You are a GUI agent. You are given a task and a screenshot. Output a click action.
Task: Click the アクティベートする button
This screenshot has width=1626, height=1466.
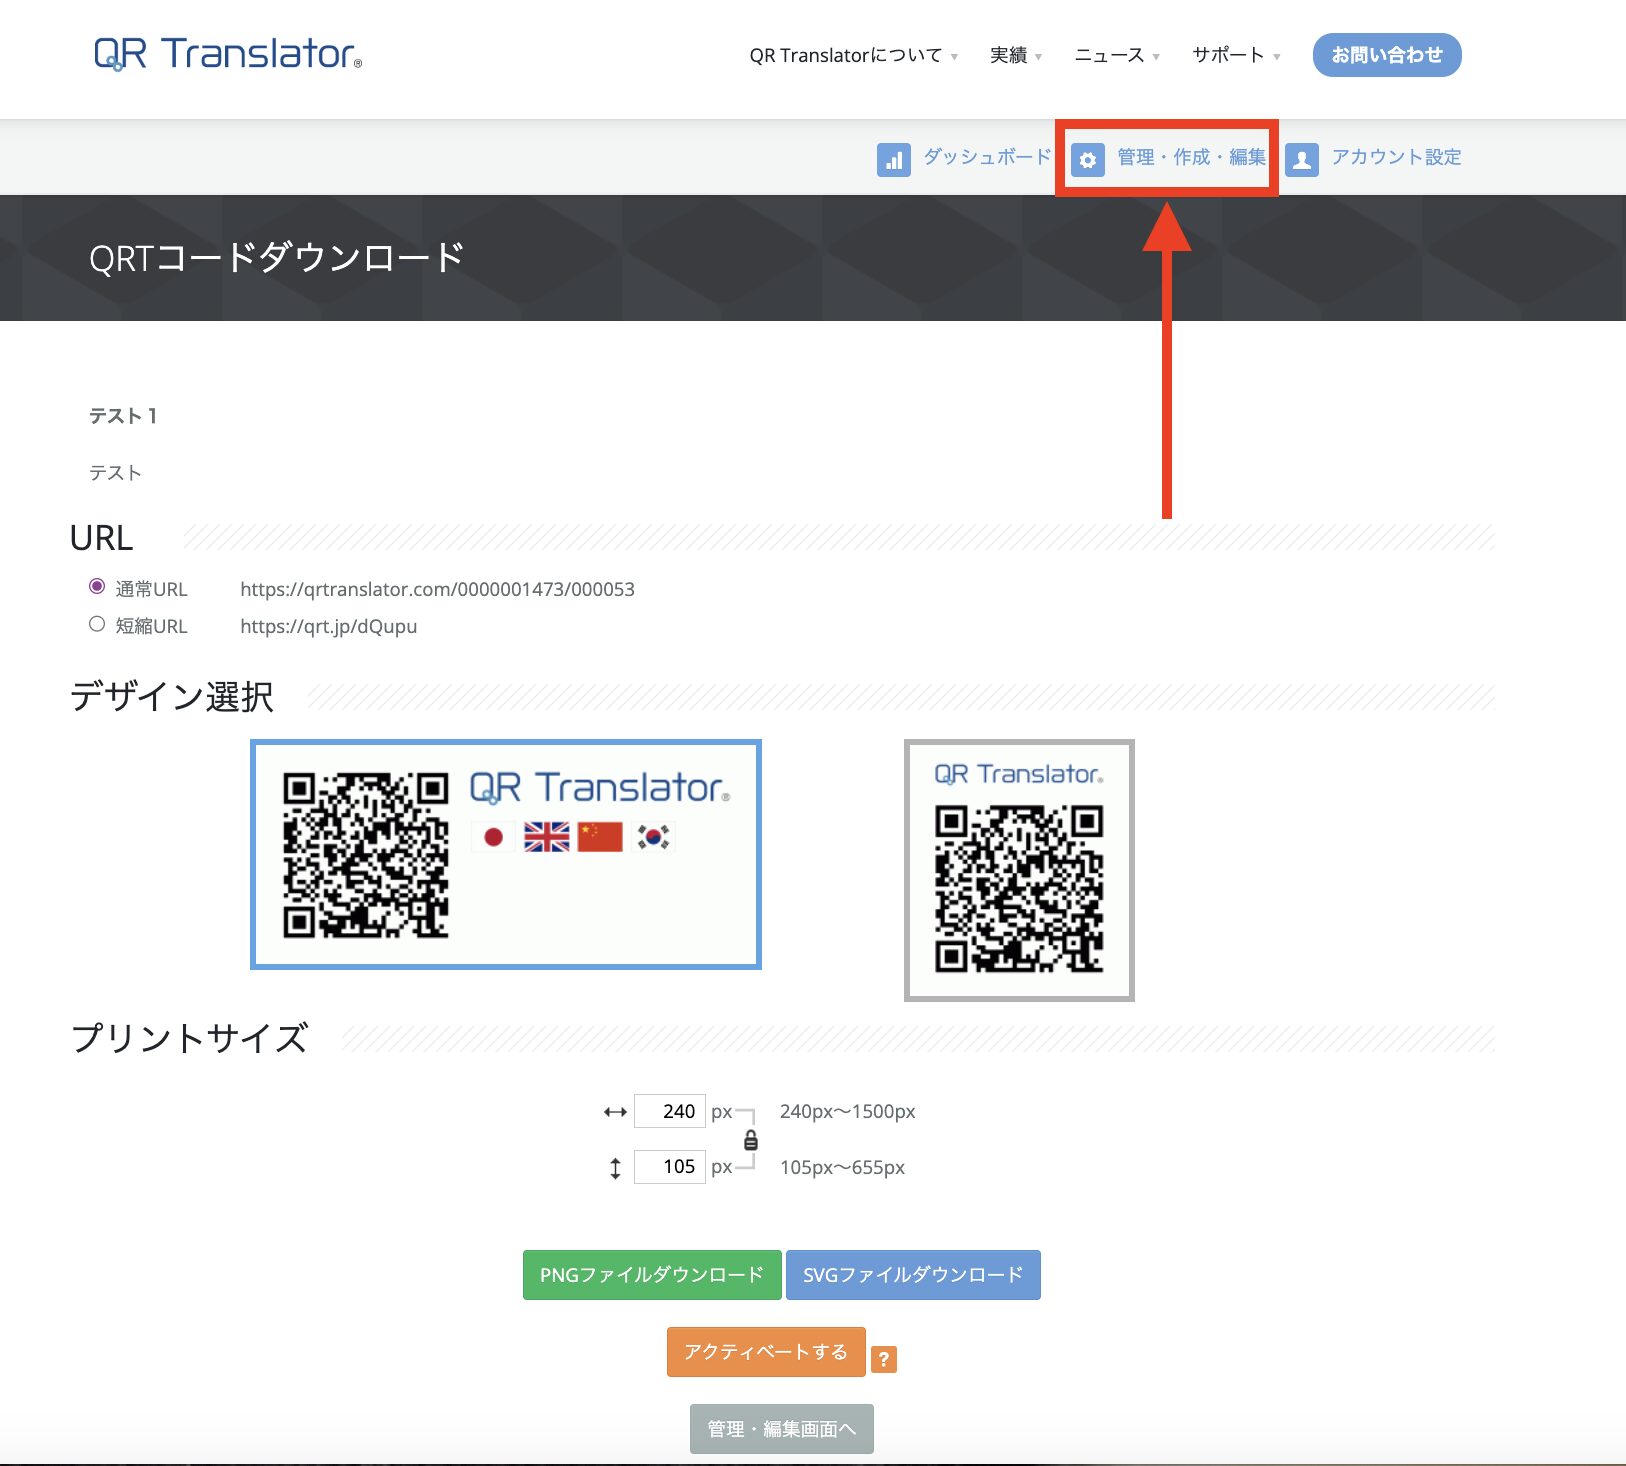[766, 1352]
